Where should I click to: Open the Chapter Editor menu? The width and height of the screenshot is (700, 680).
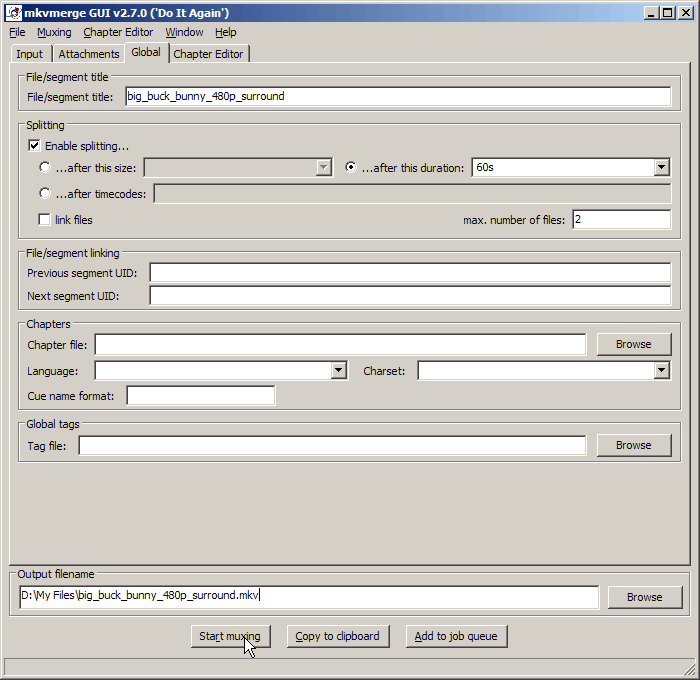click(x=118, y=32)
